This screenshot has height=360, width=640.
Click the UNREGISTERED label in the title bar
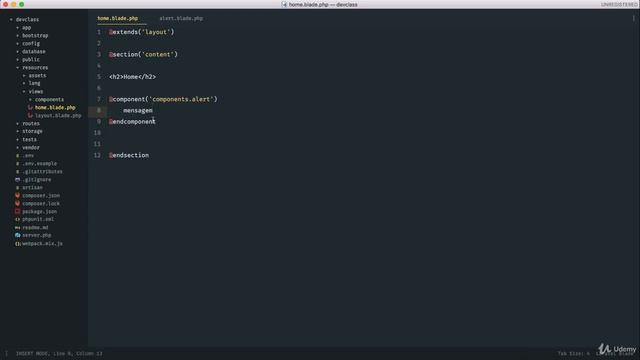tap(619, 4)
